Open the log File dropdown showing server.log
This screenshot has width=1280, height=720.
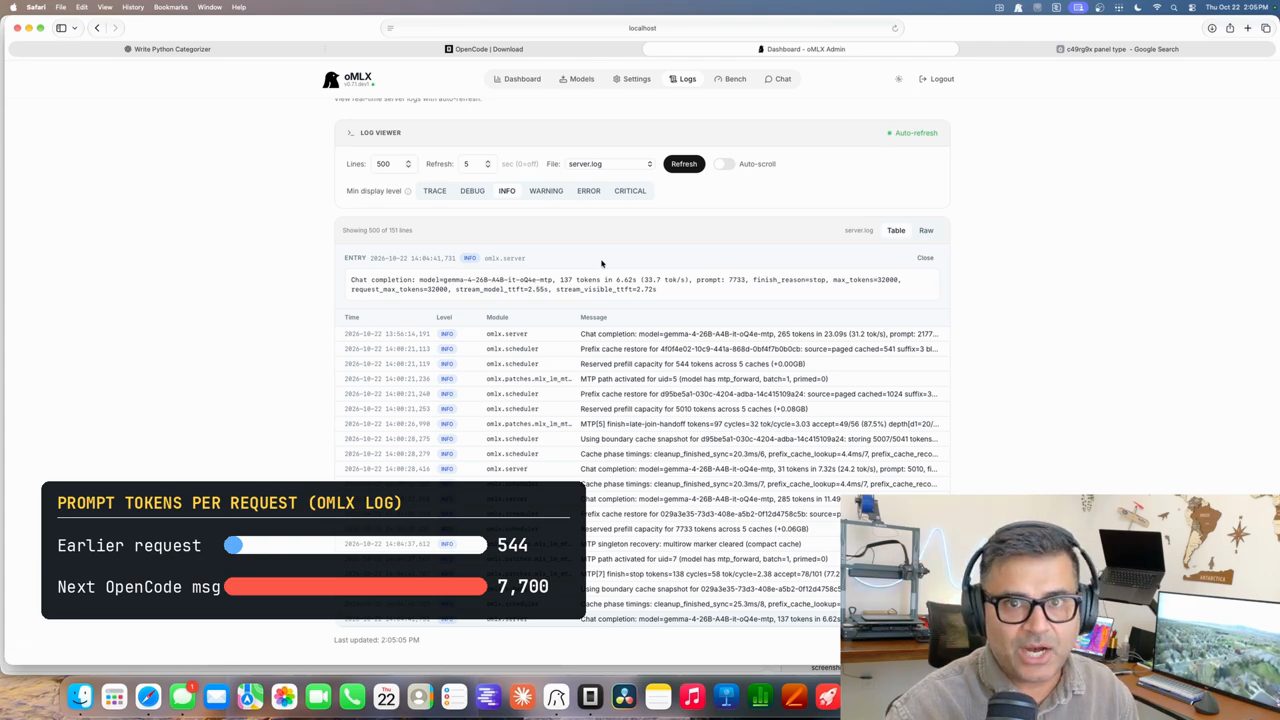coord(610,164)
